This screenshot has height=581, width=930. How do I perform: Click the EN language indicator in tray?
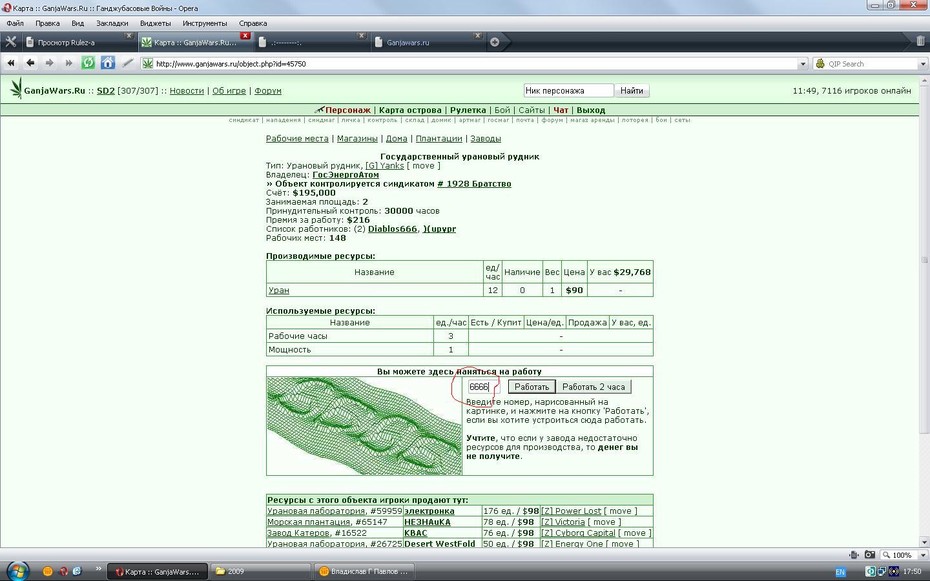click(x=840, y=572)
